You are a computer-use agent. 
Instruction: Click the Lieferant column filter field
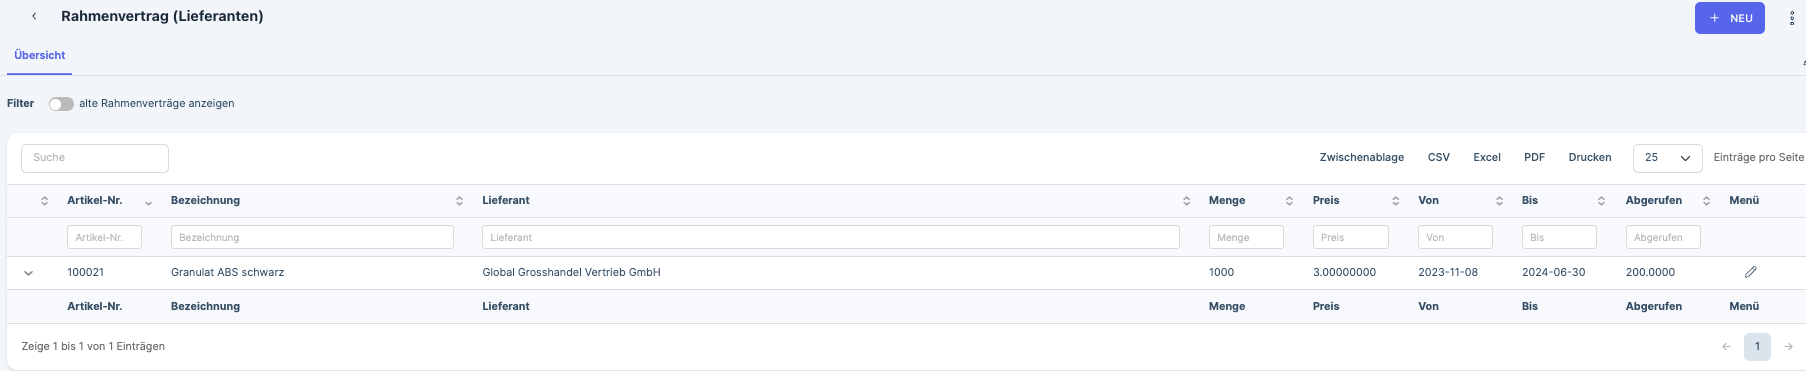[830, 237]
